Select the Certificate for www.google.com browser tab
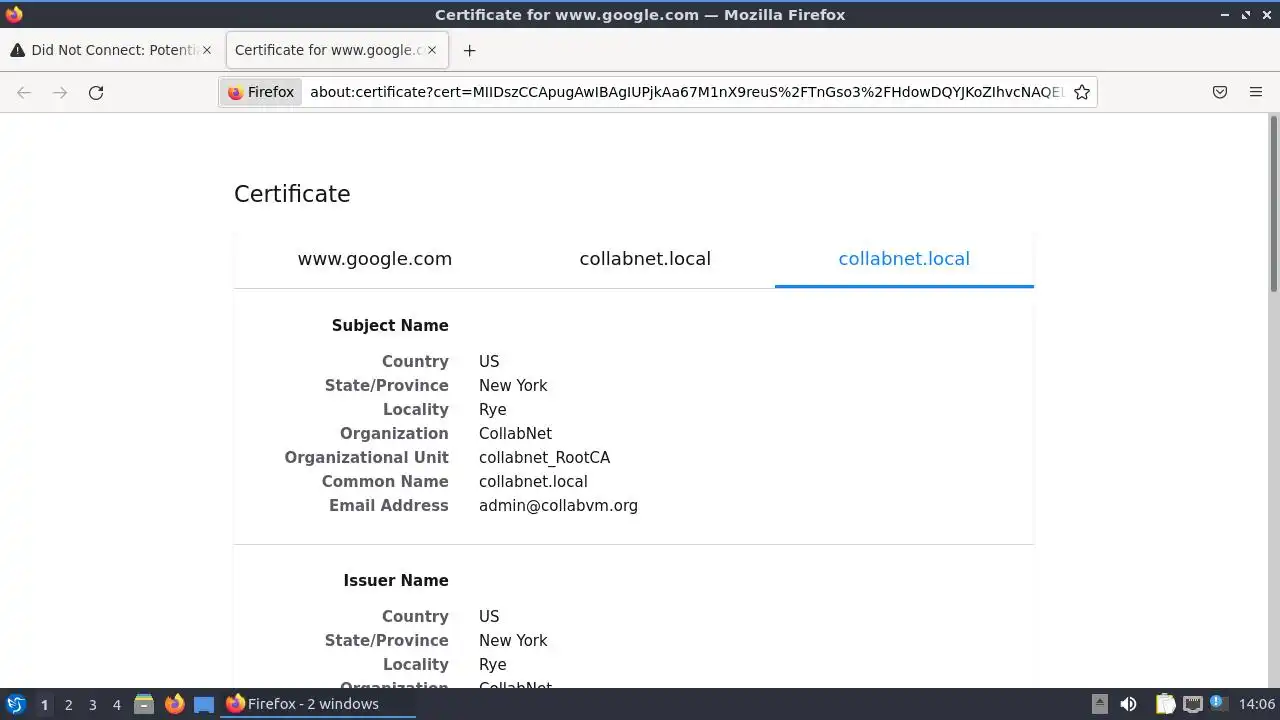This screenshot has width=1280, height=720. pos(337,50)
